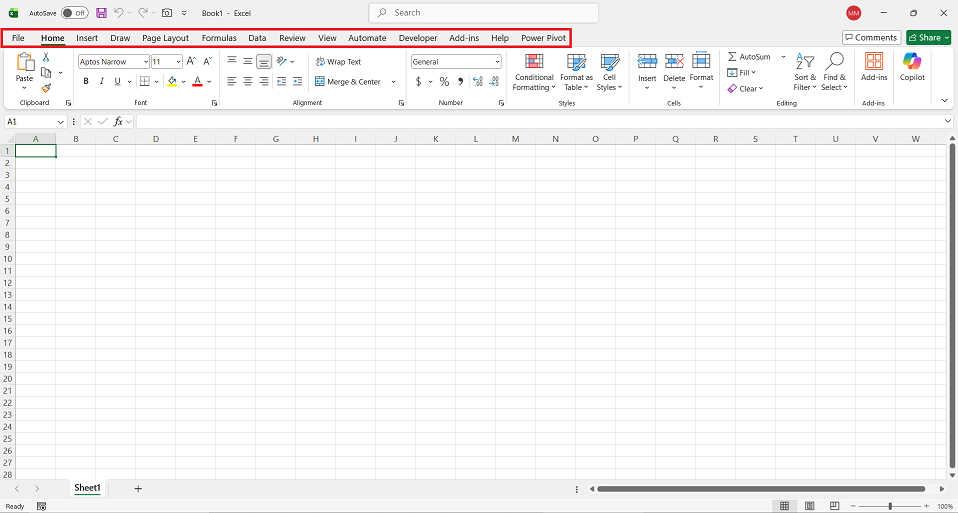Increase Decimal places icon

(478, 81)
